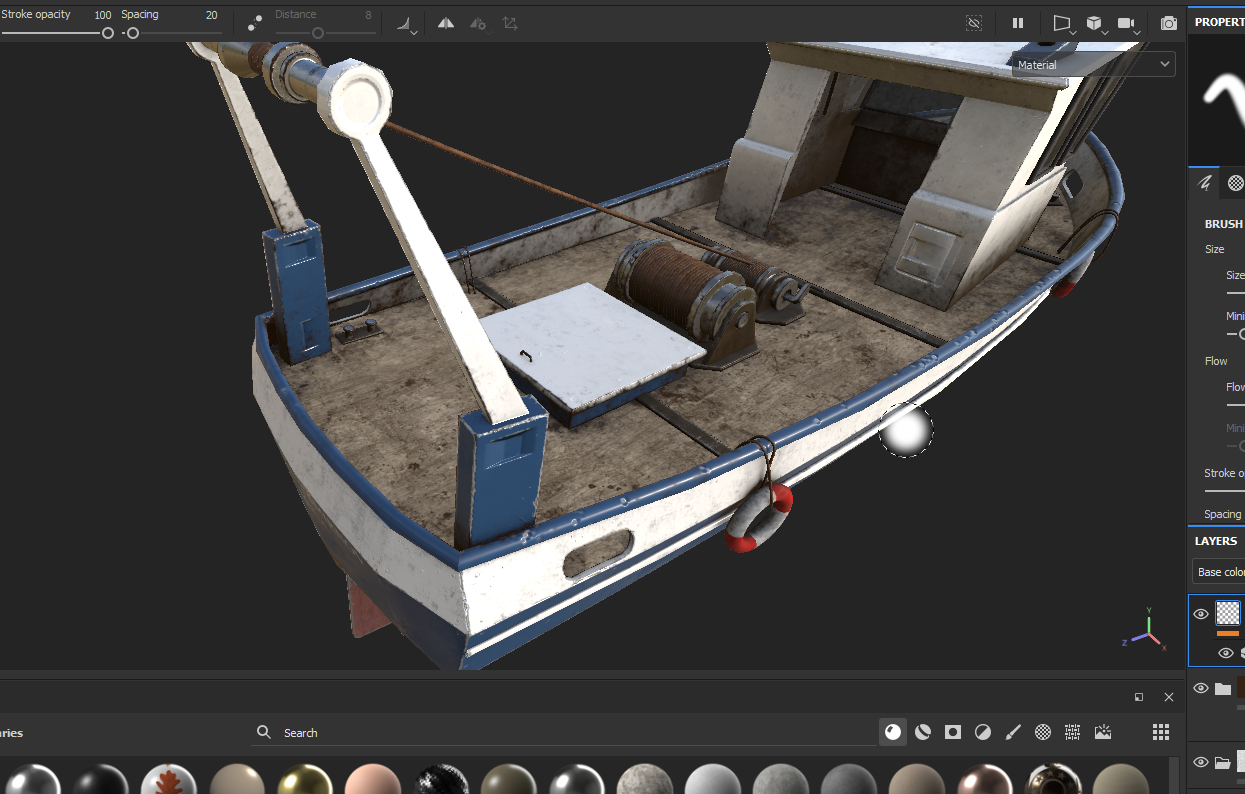Open the Base color channel dropdown

[1220, 572]
